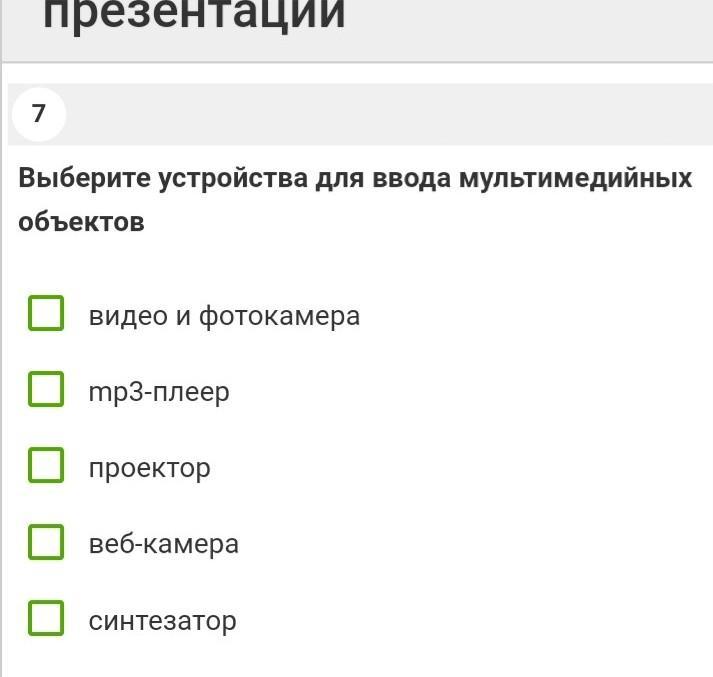Click the mp3-плеер answer text
This screenshot has width=713, height=677.
coord(159,392)
